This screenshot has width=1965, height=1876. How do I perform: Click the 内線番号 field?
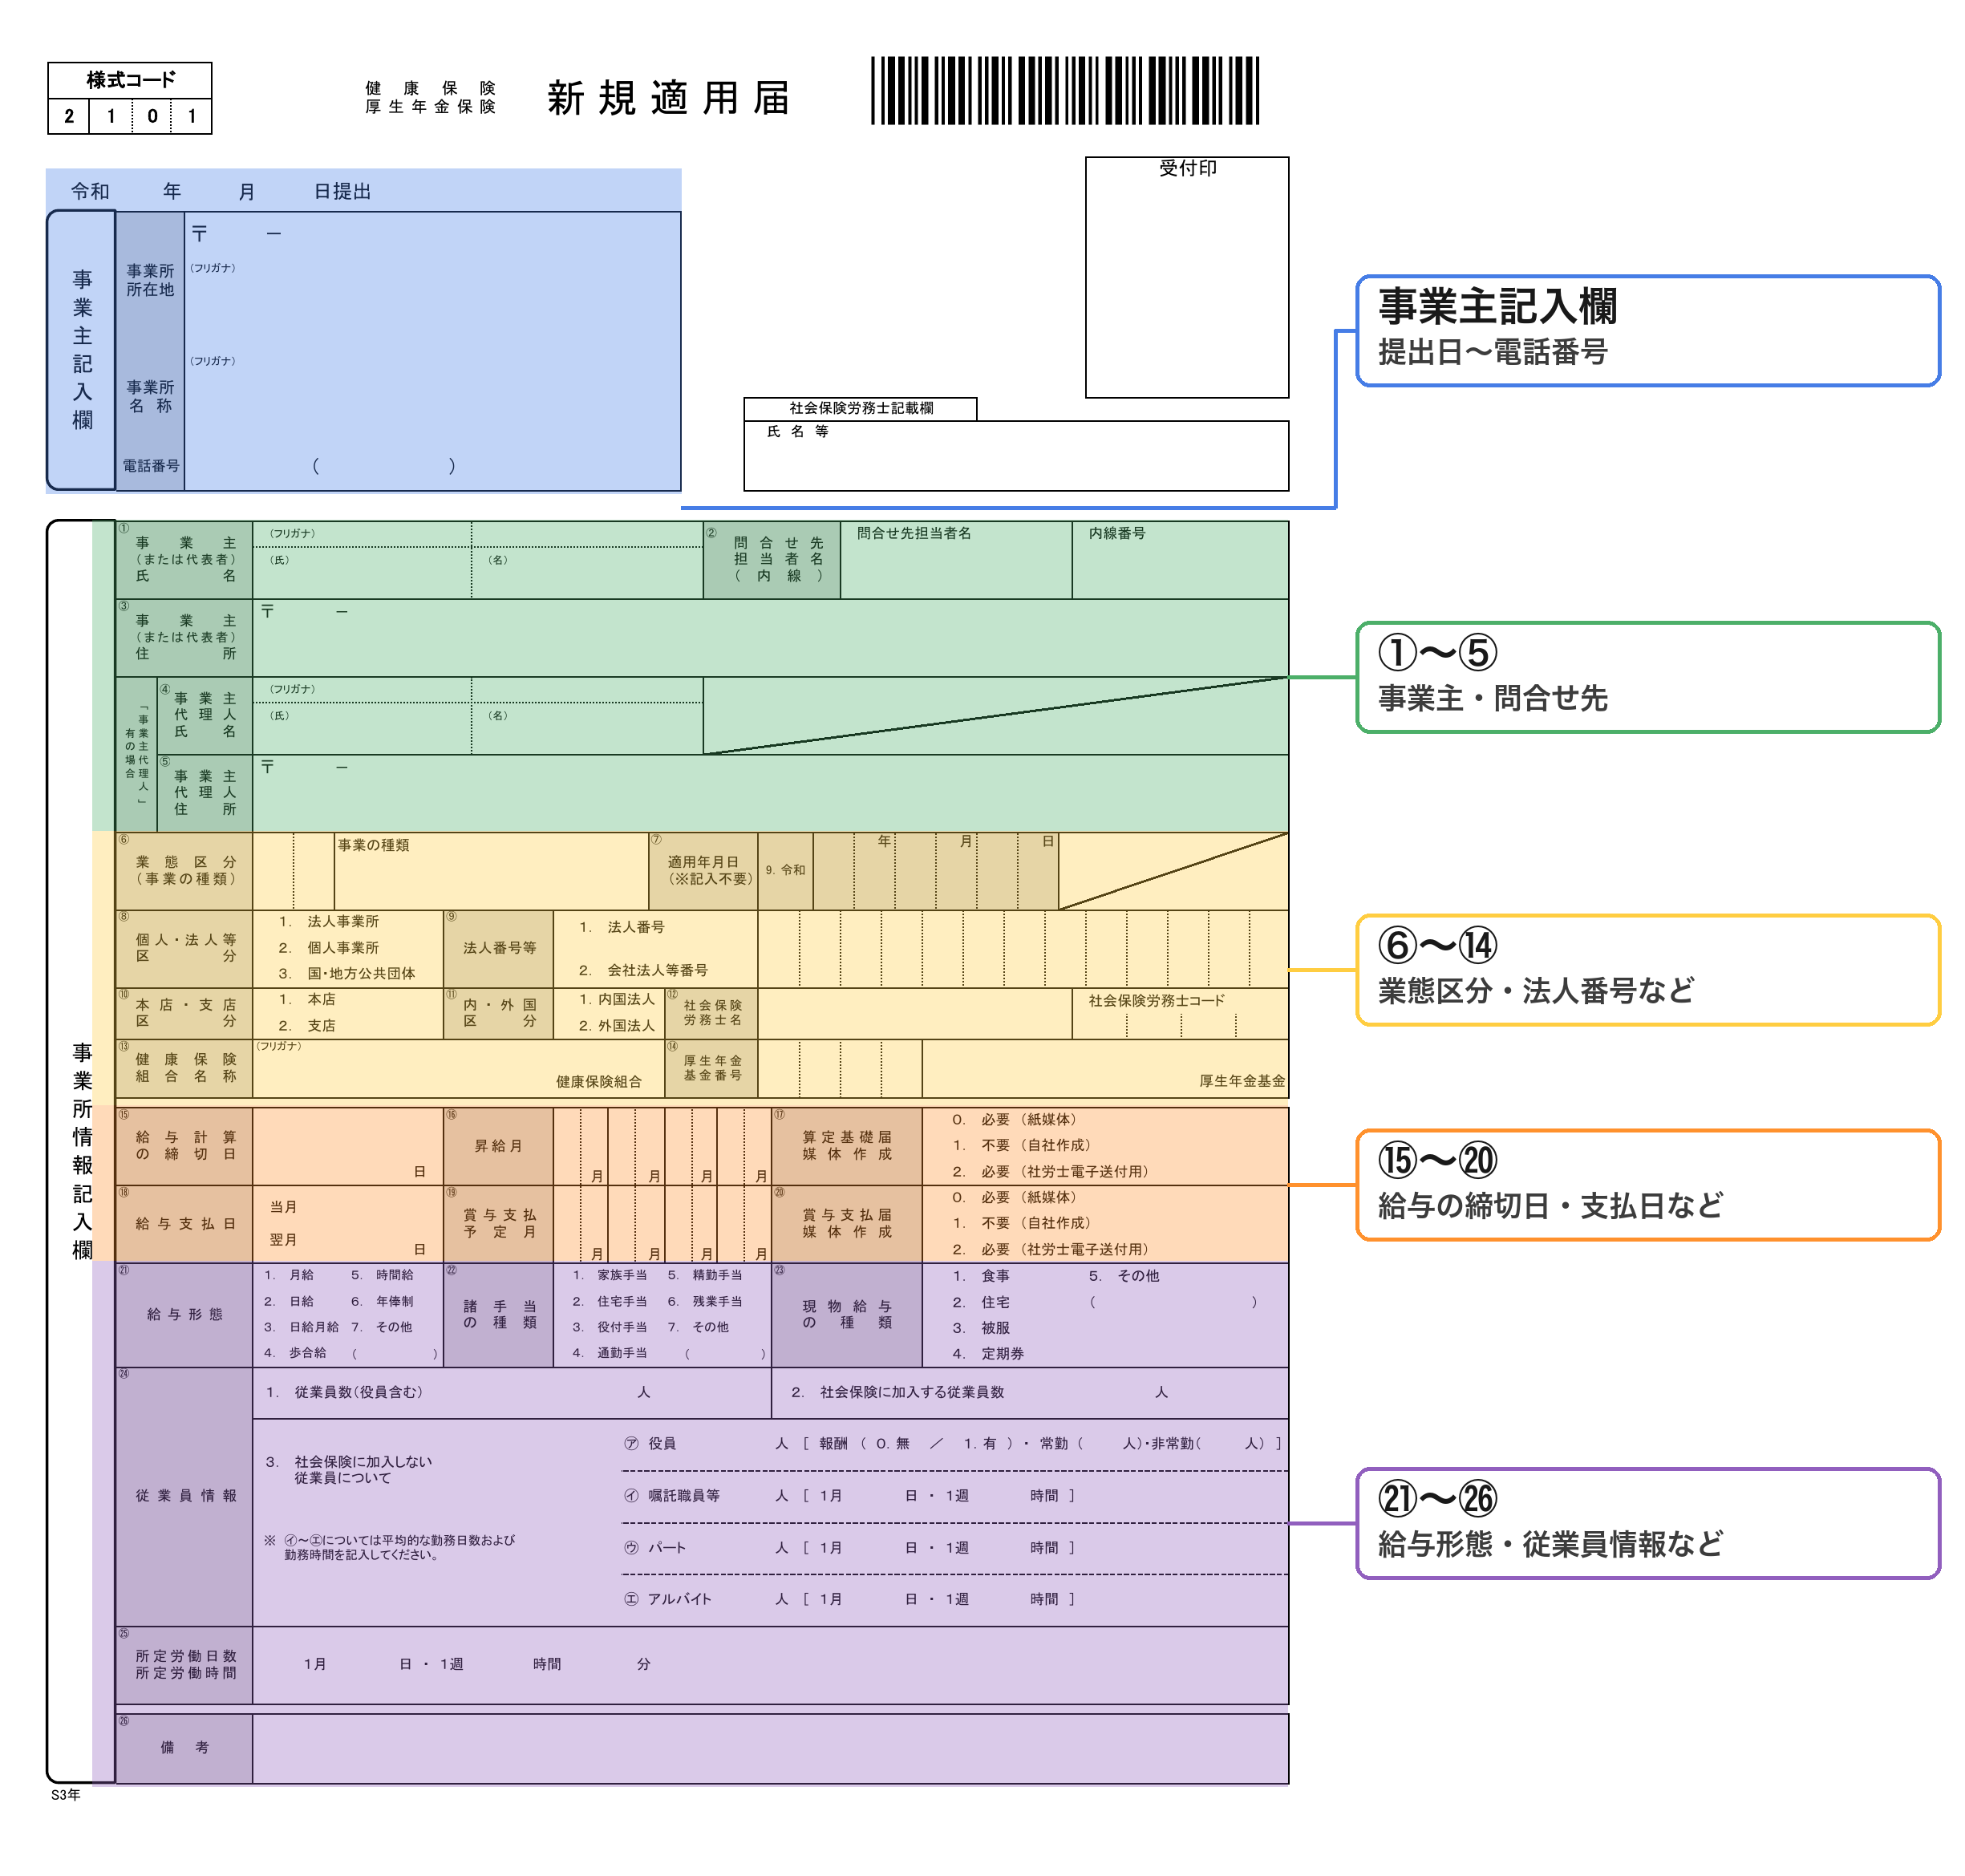coord(1180,560)
